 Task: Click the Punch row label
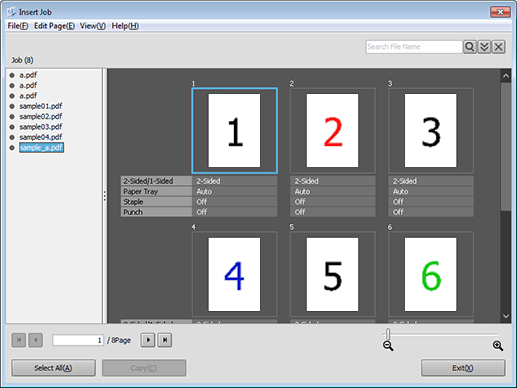coord(156,212)
